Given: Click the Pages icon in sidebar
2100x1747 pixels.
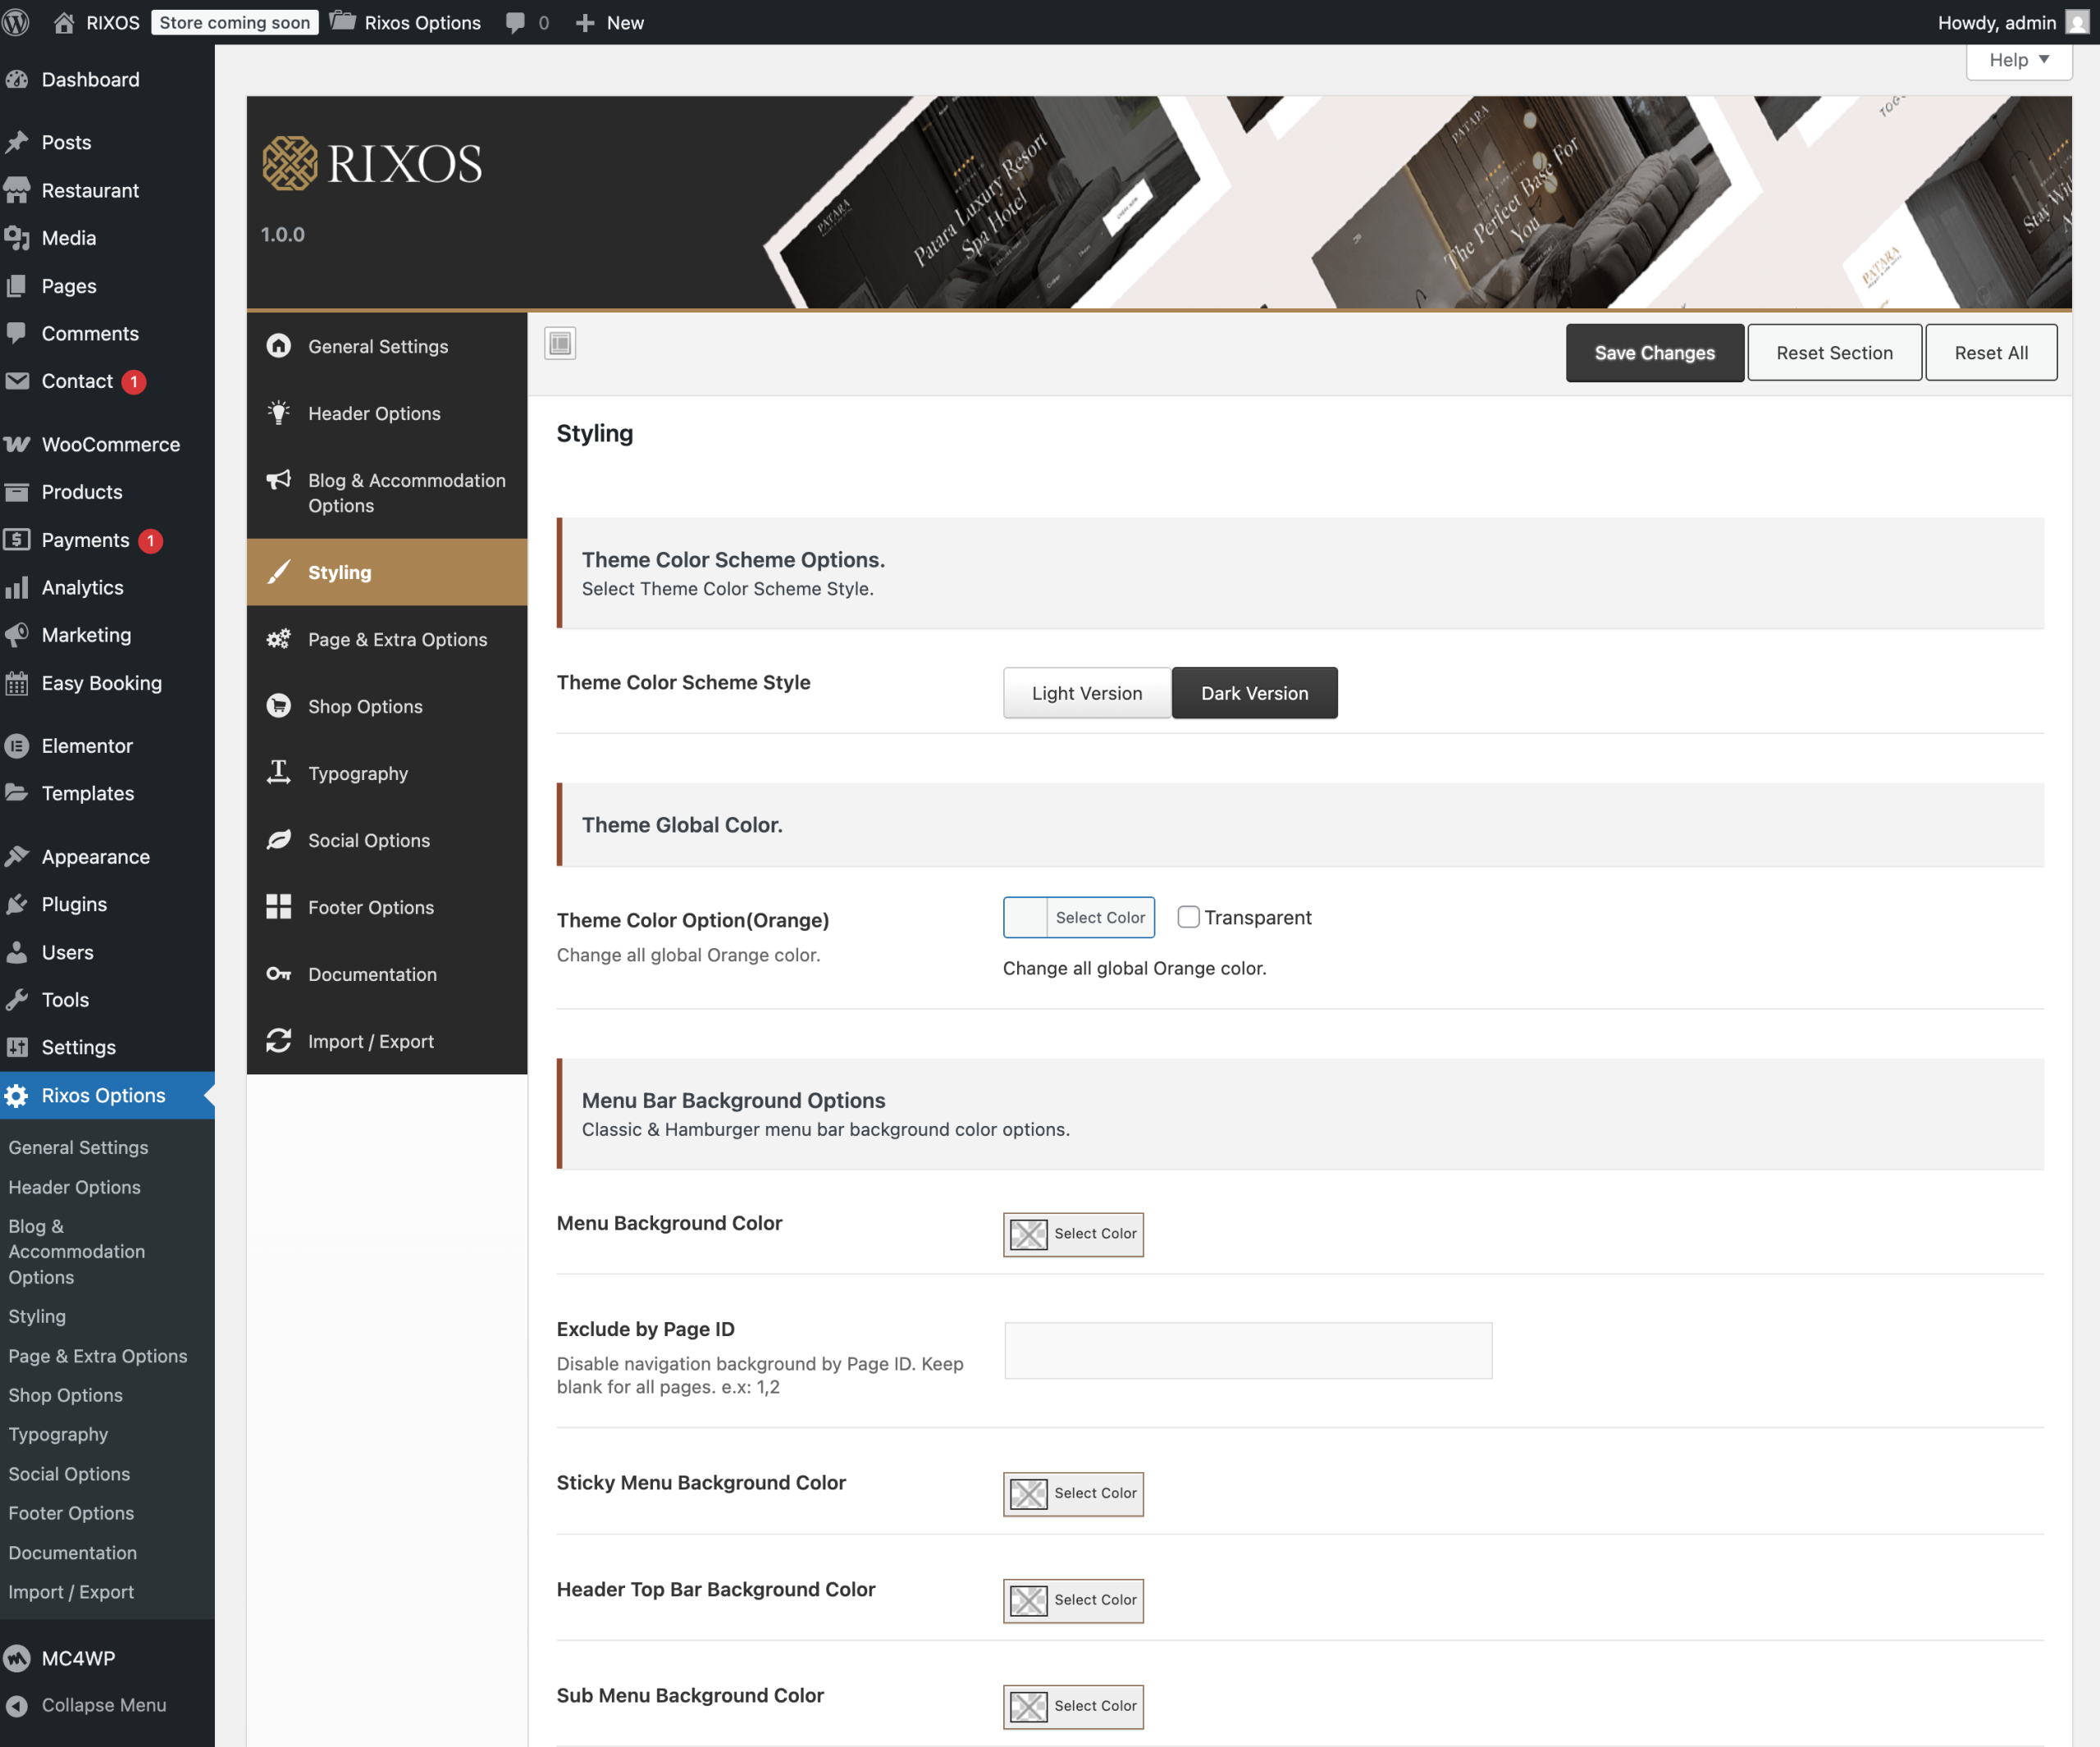Looking at the screenshot, I should click(x=17, y=286).
